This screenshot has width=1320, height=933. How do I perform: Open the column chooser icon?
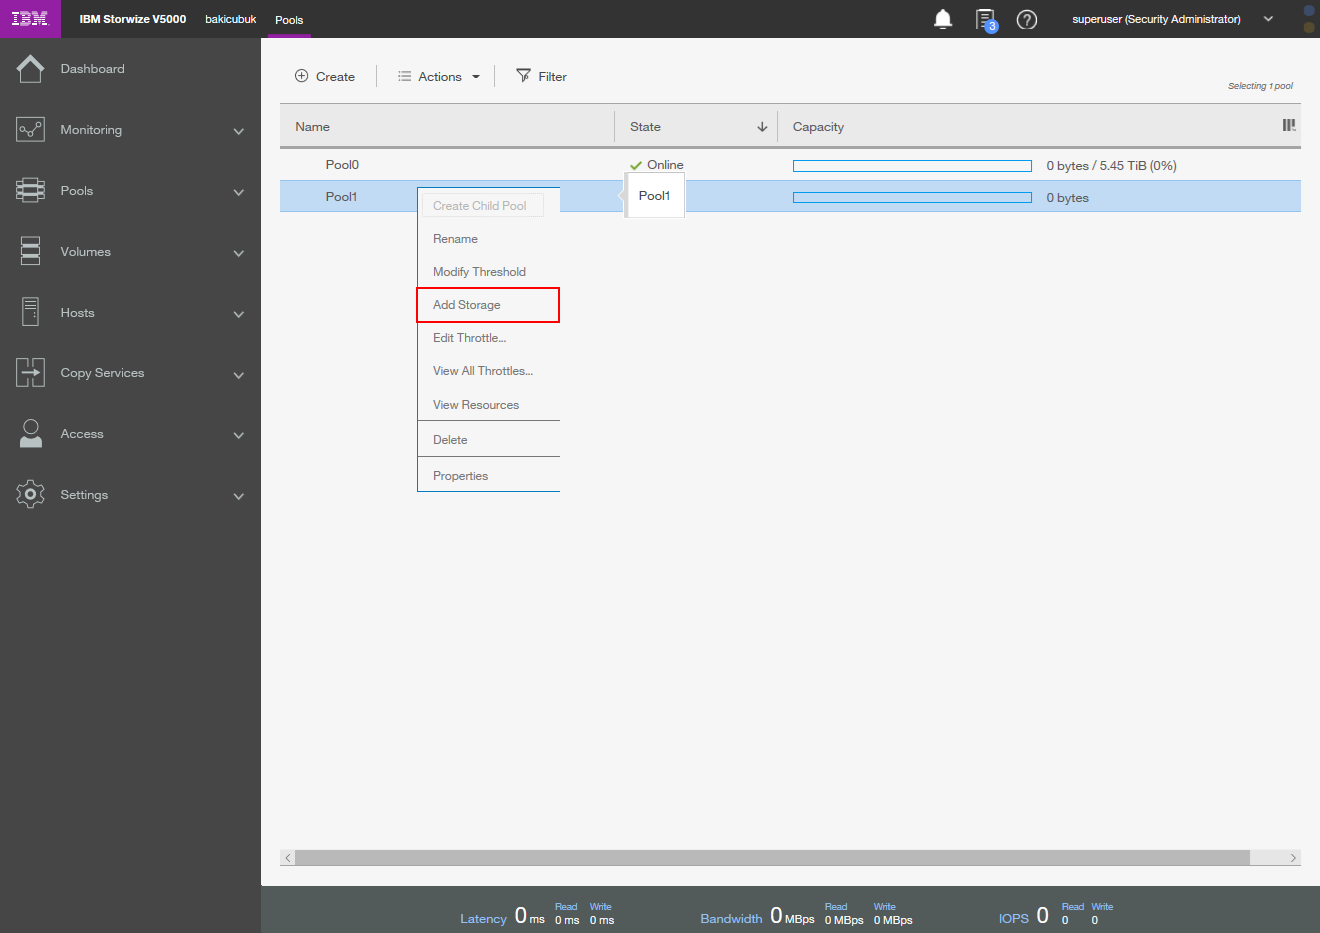pyautogui.click(x=1289, y=126)
